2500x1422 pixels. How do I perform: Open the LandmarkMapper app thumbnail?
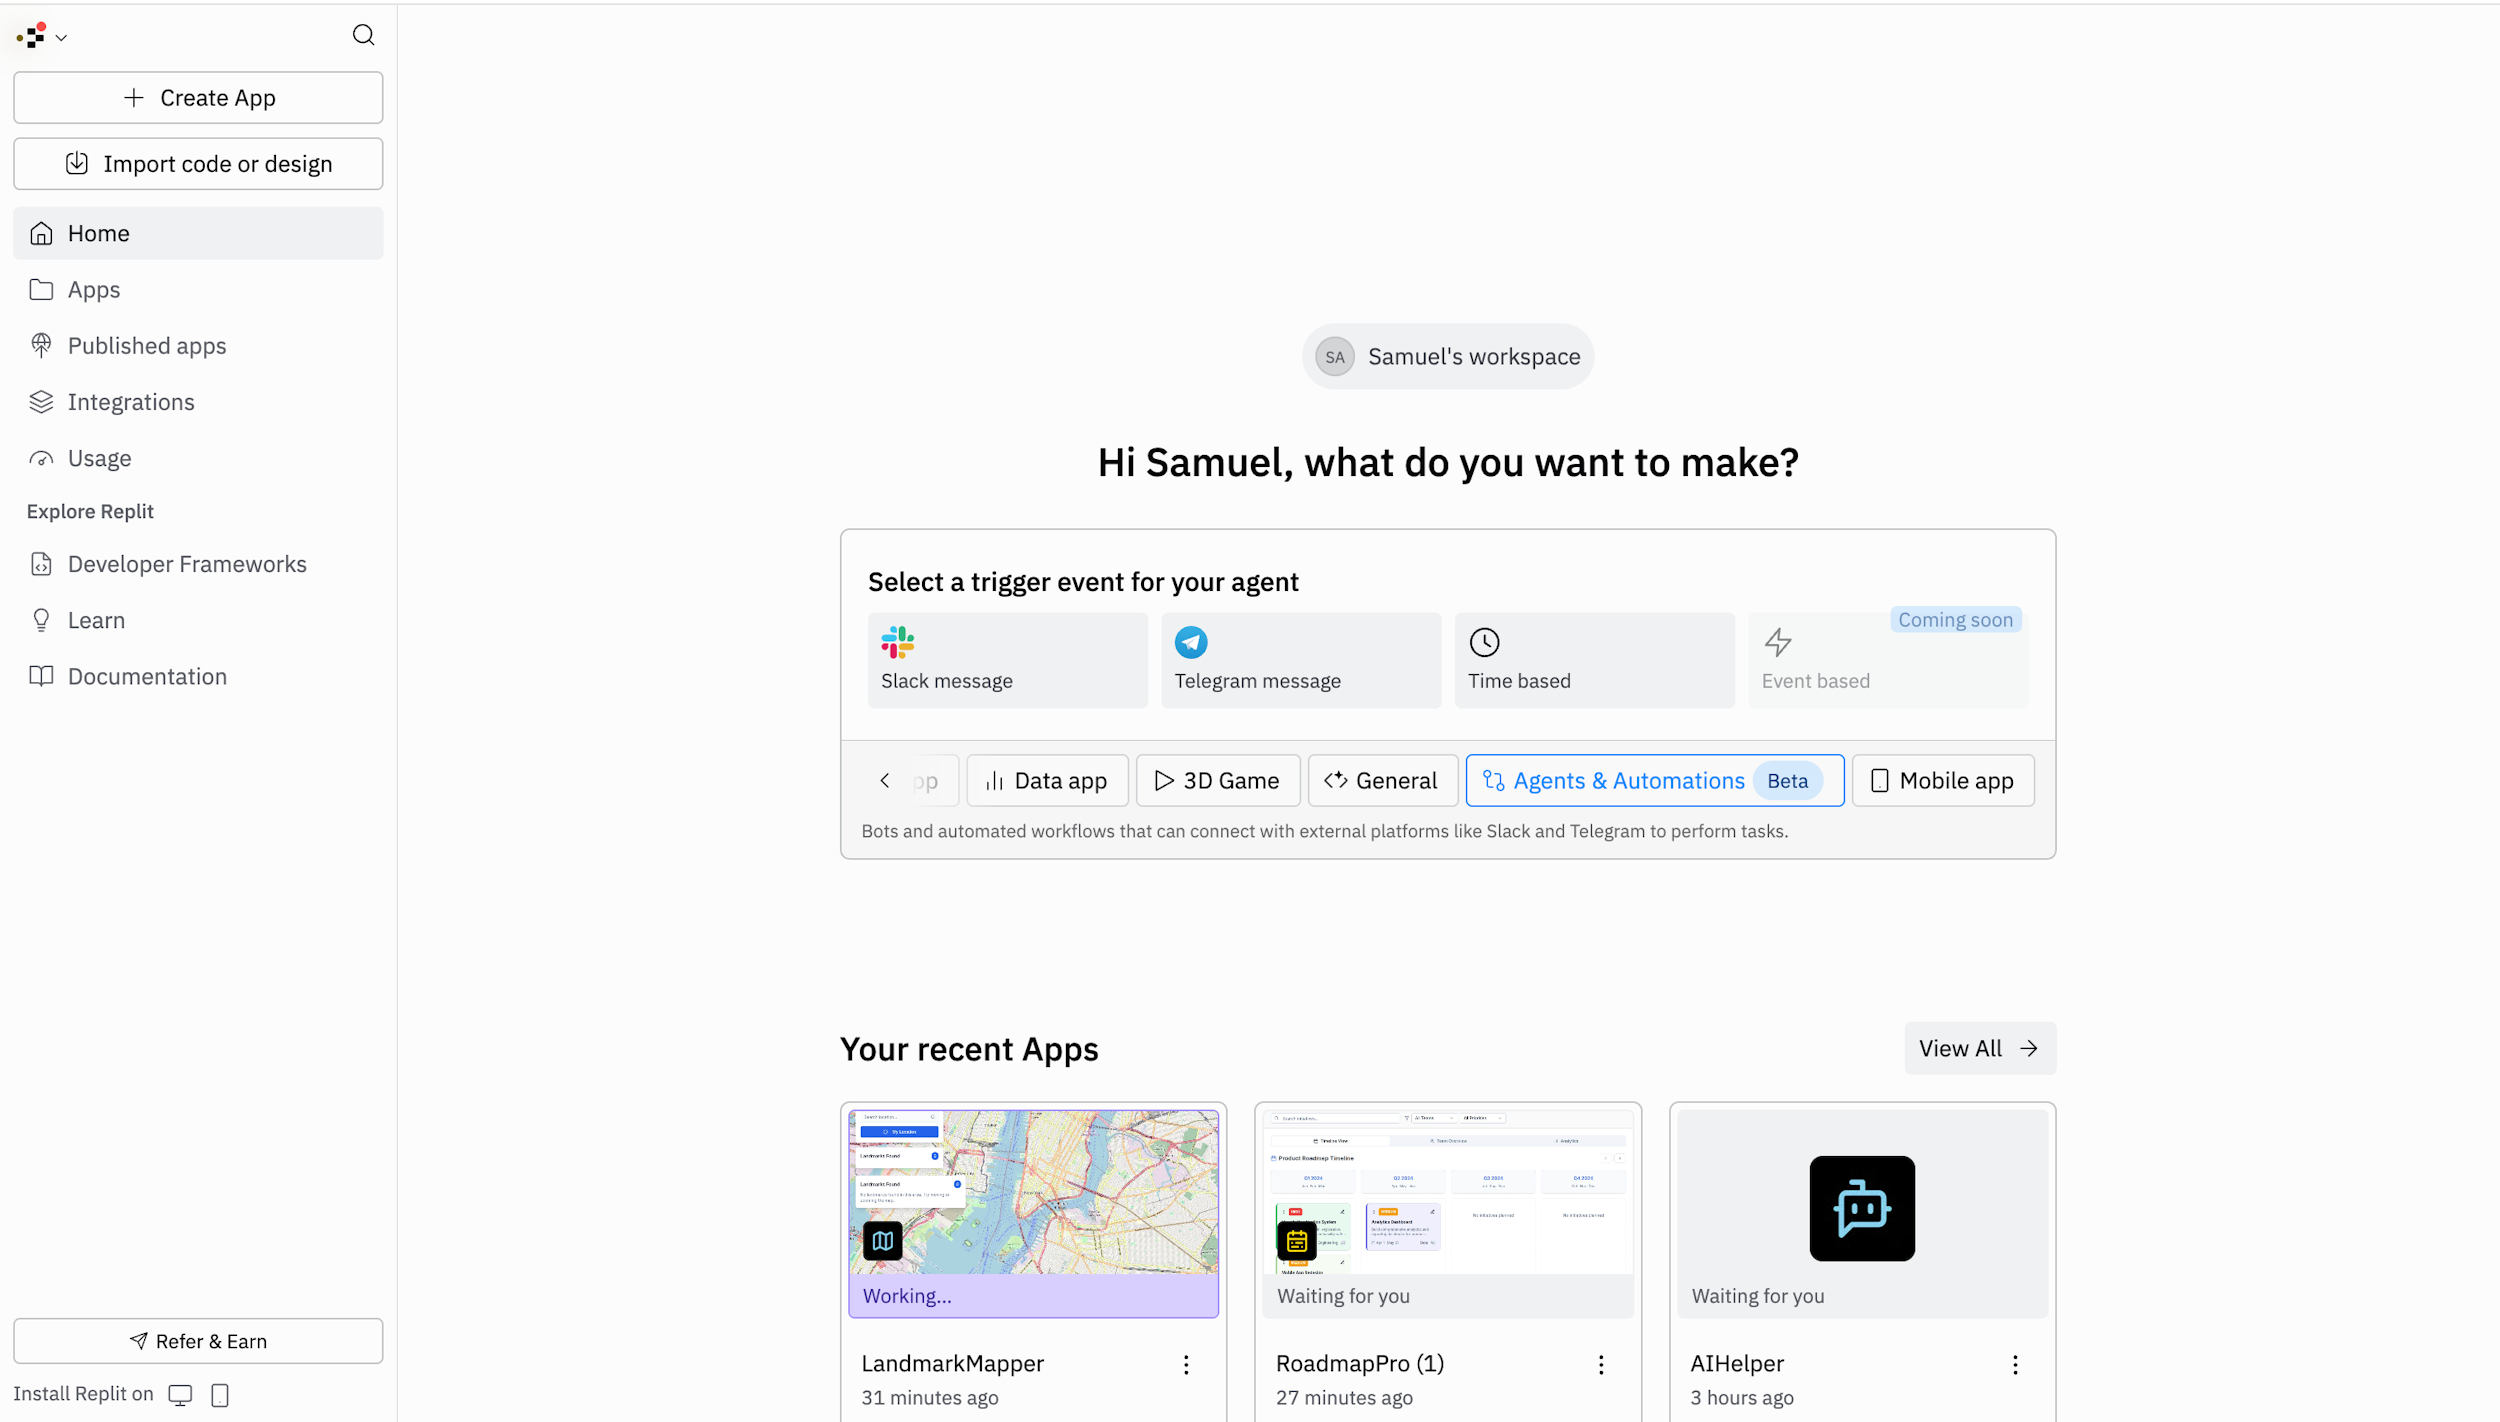point(1033,1212)
